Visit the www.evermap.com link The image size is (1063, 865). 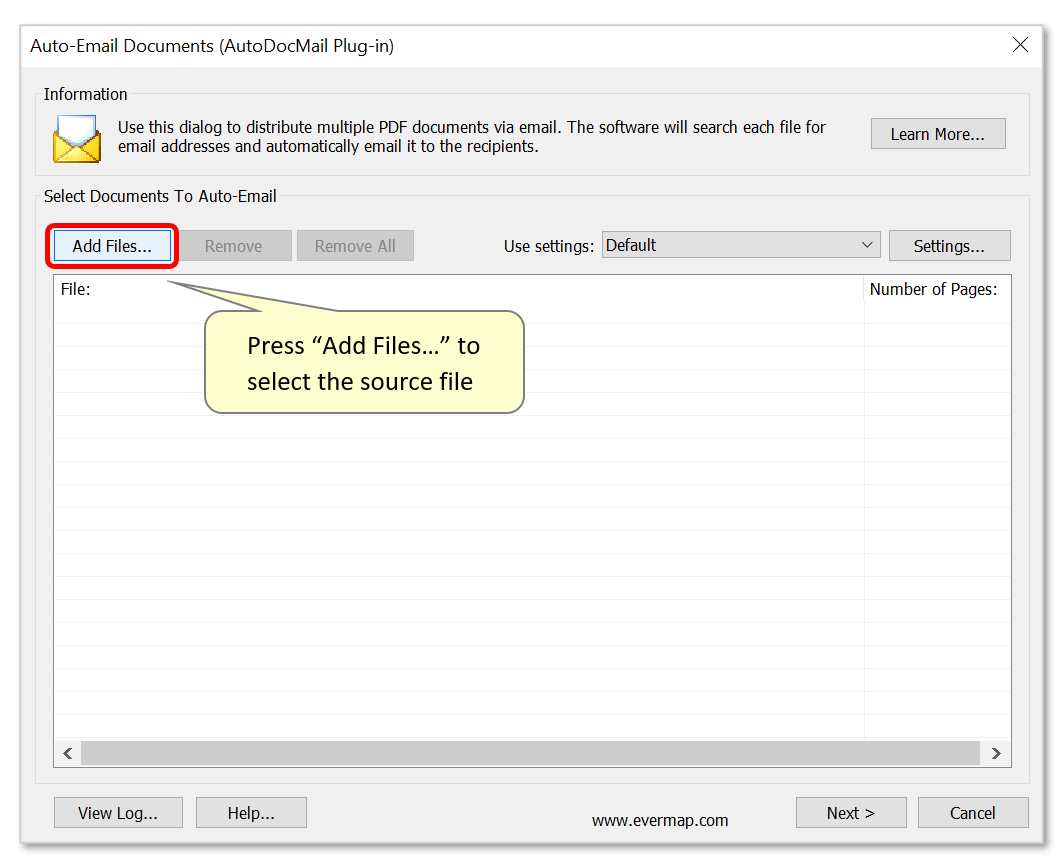click(659, 820)
